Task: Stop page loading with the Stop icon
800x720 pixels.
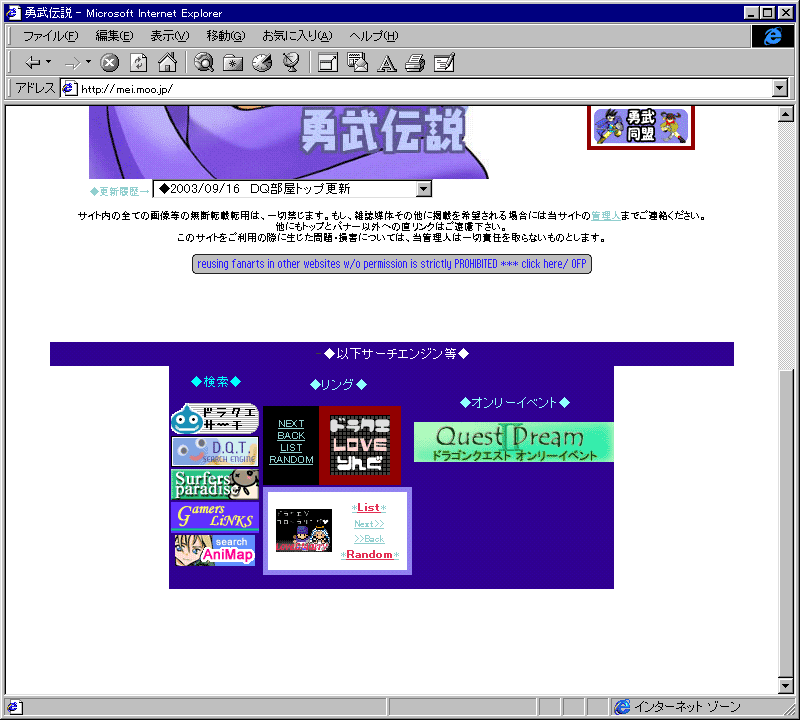Action: (x=109, y=63)
